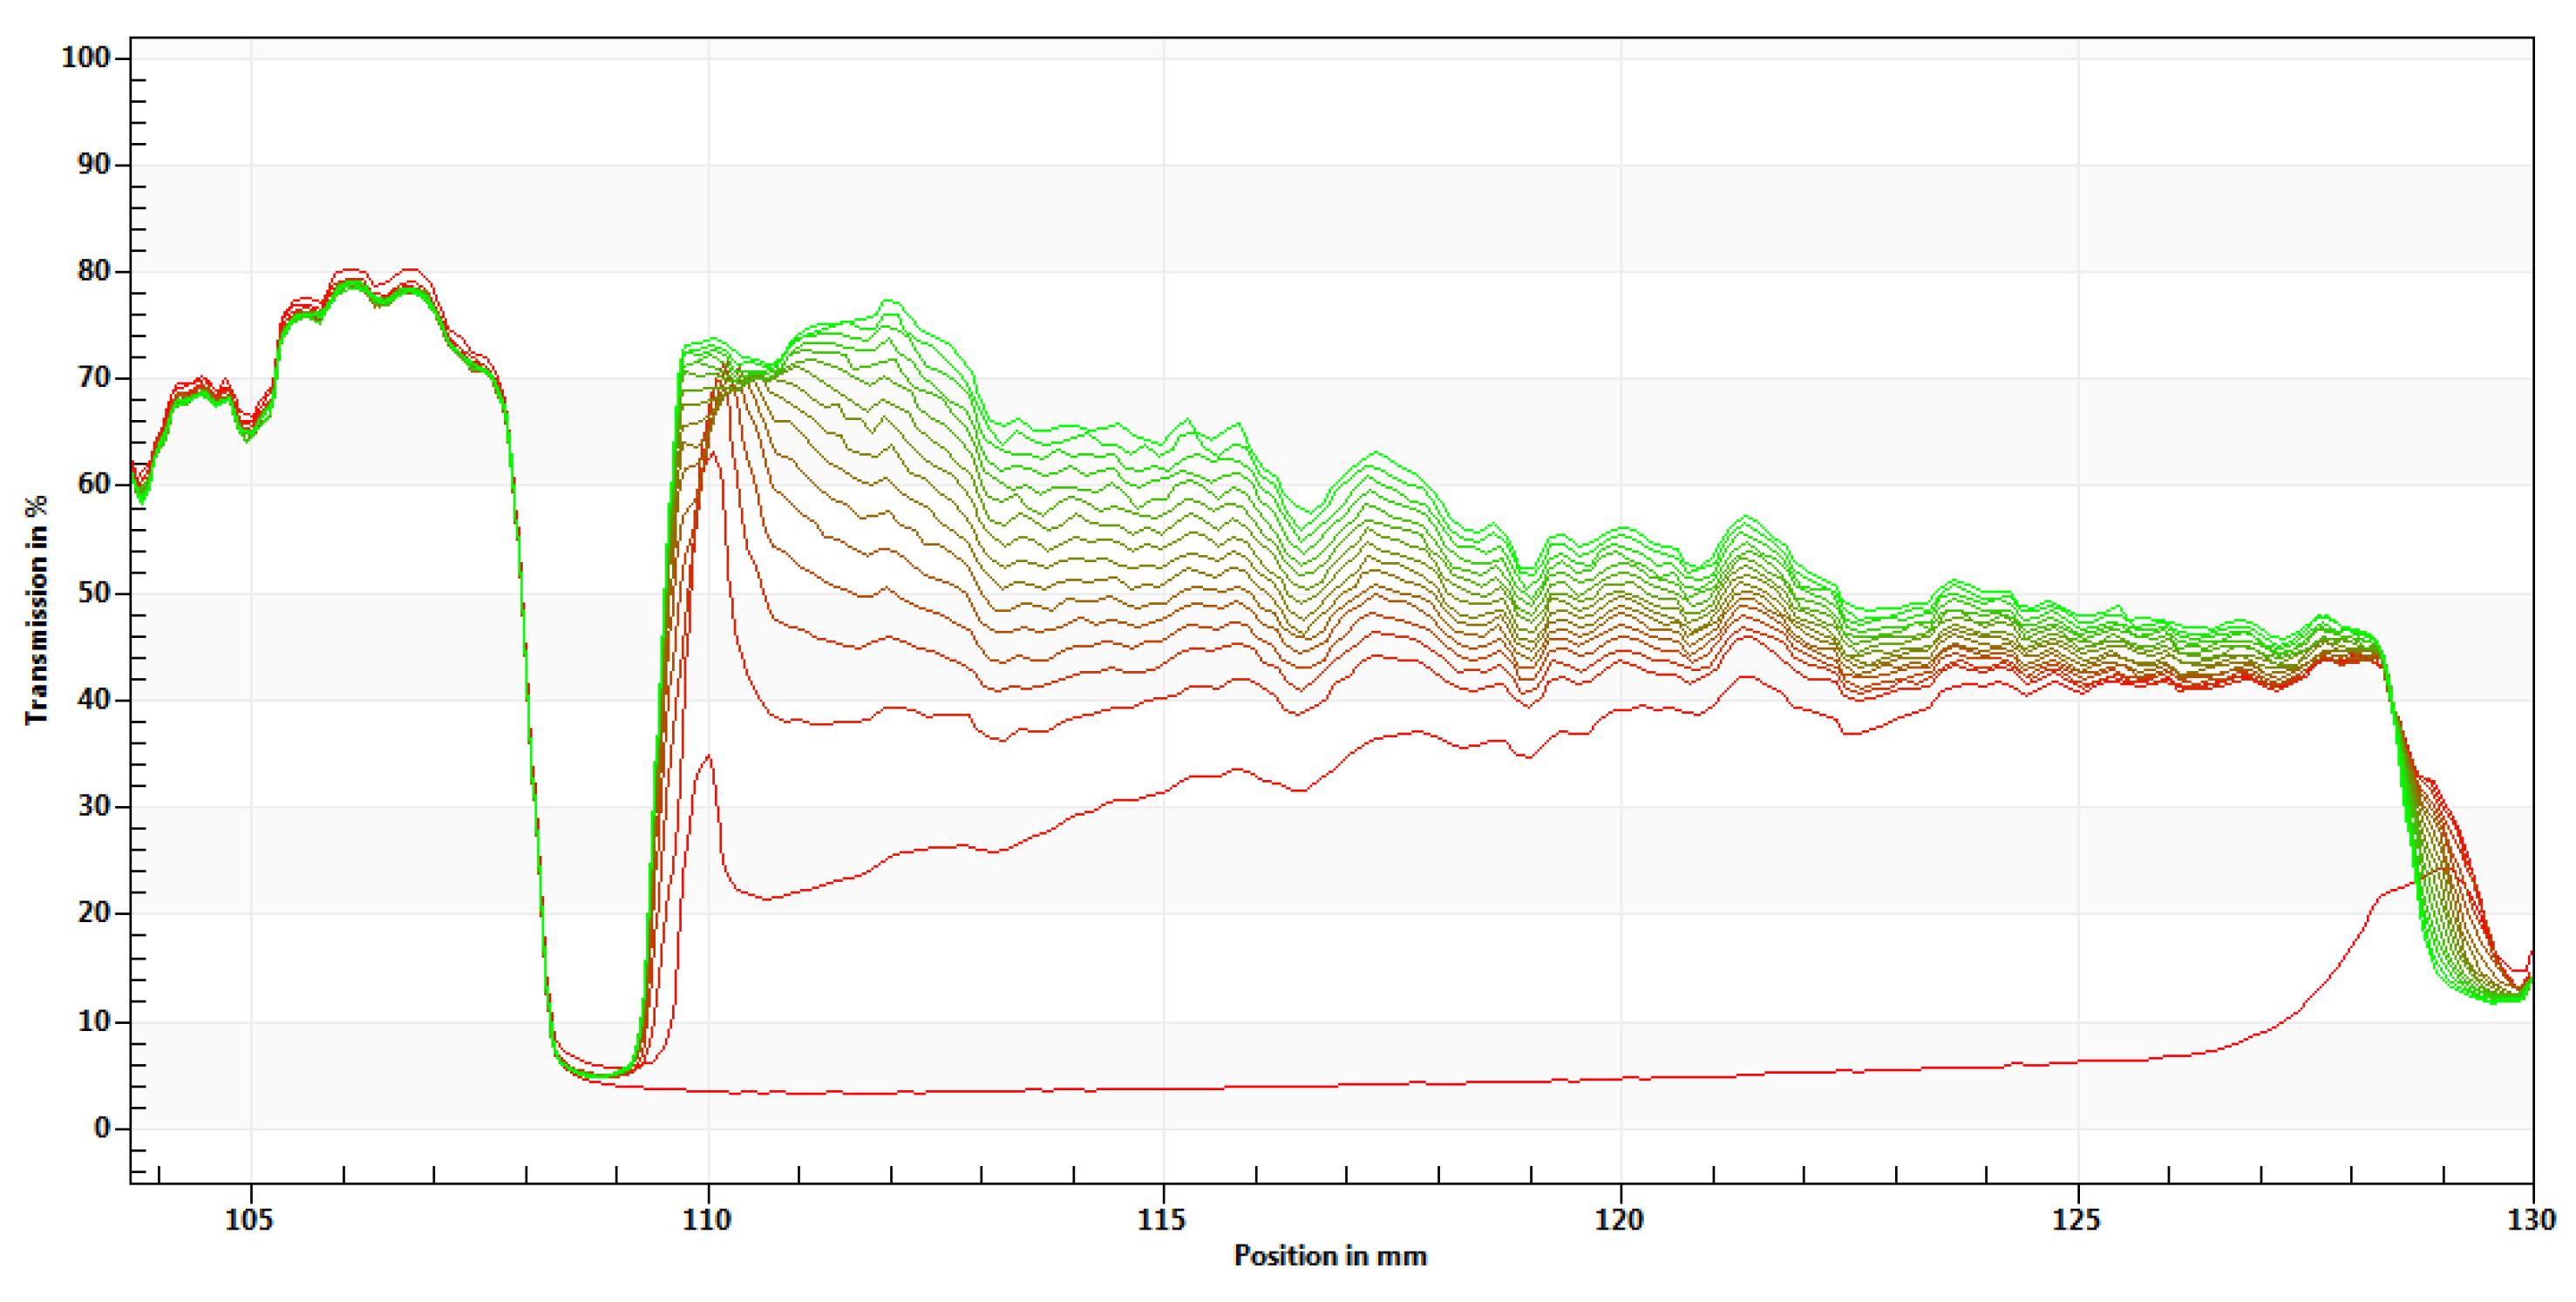The image size is (2576, 1302).
Task: Click the highest green curve peak near 112 mm
Action: pos(890,301)
